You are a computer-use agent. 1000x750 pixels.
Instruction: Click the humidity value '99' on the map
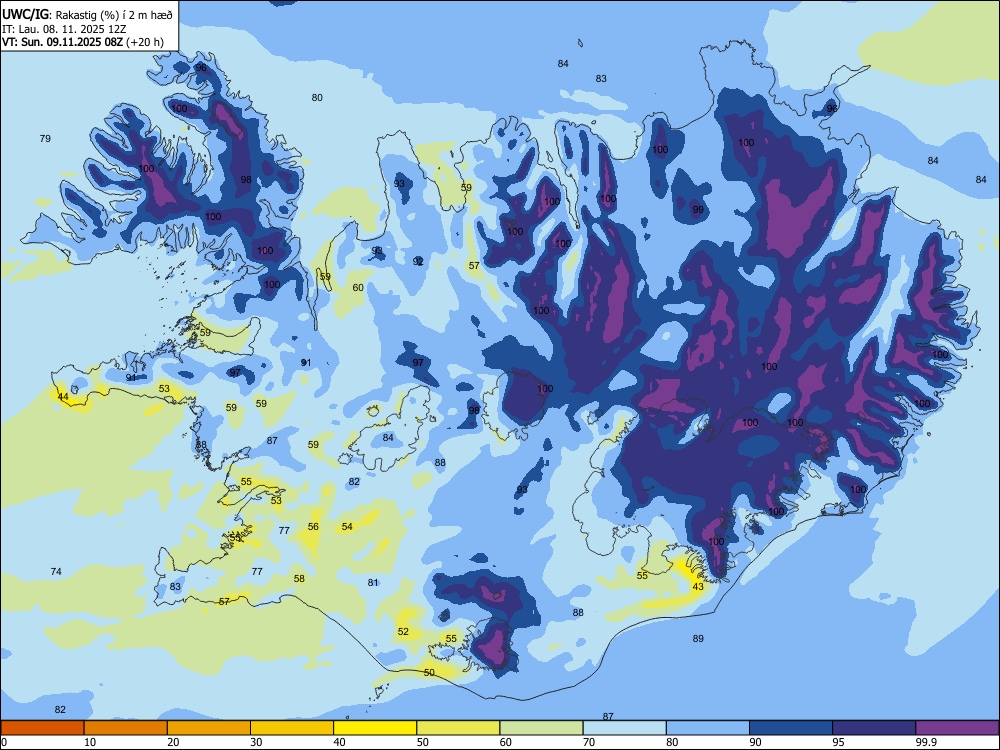(698, 210)
